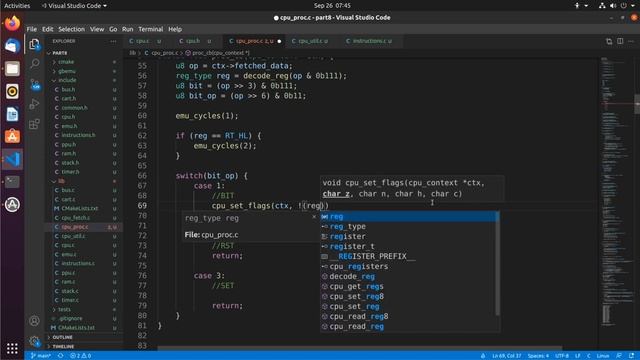
Task: Expand the TIMELINE section
Action: click(63, 346)
